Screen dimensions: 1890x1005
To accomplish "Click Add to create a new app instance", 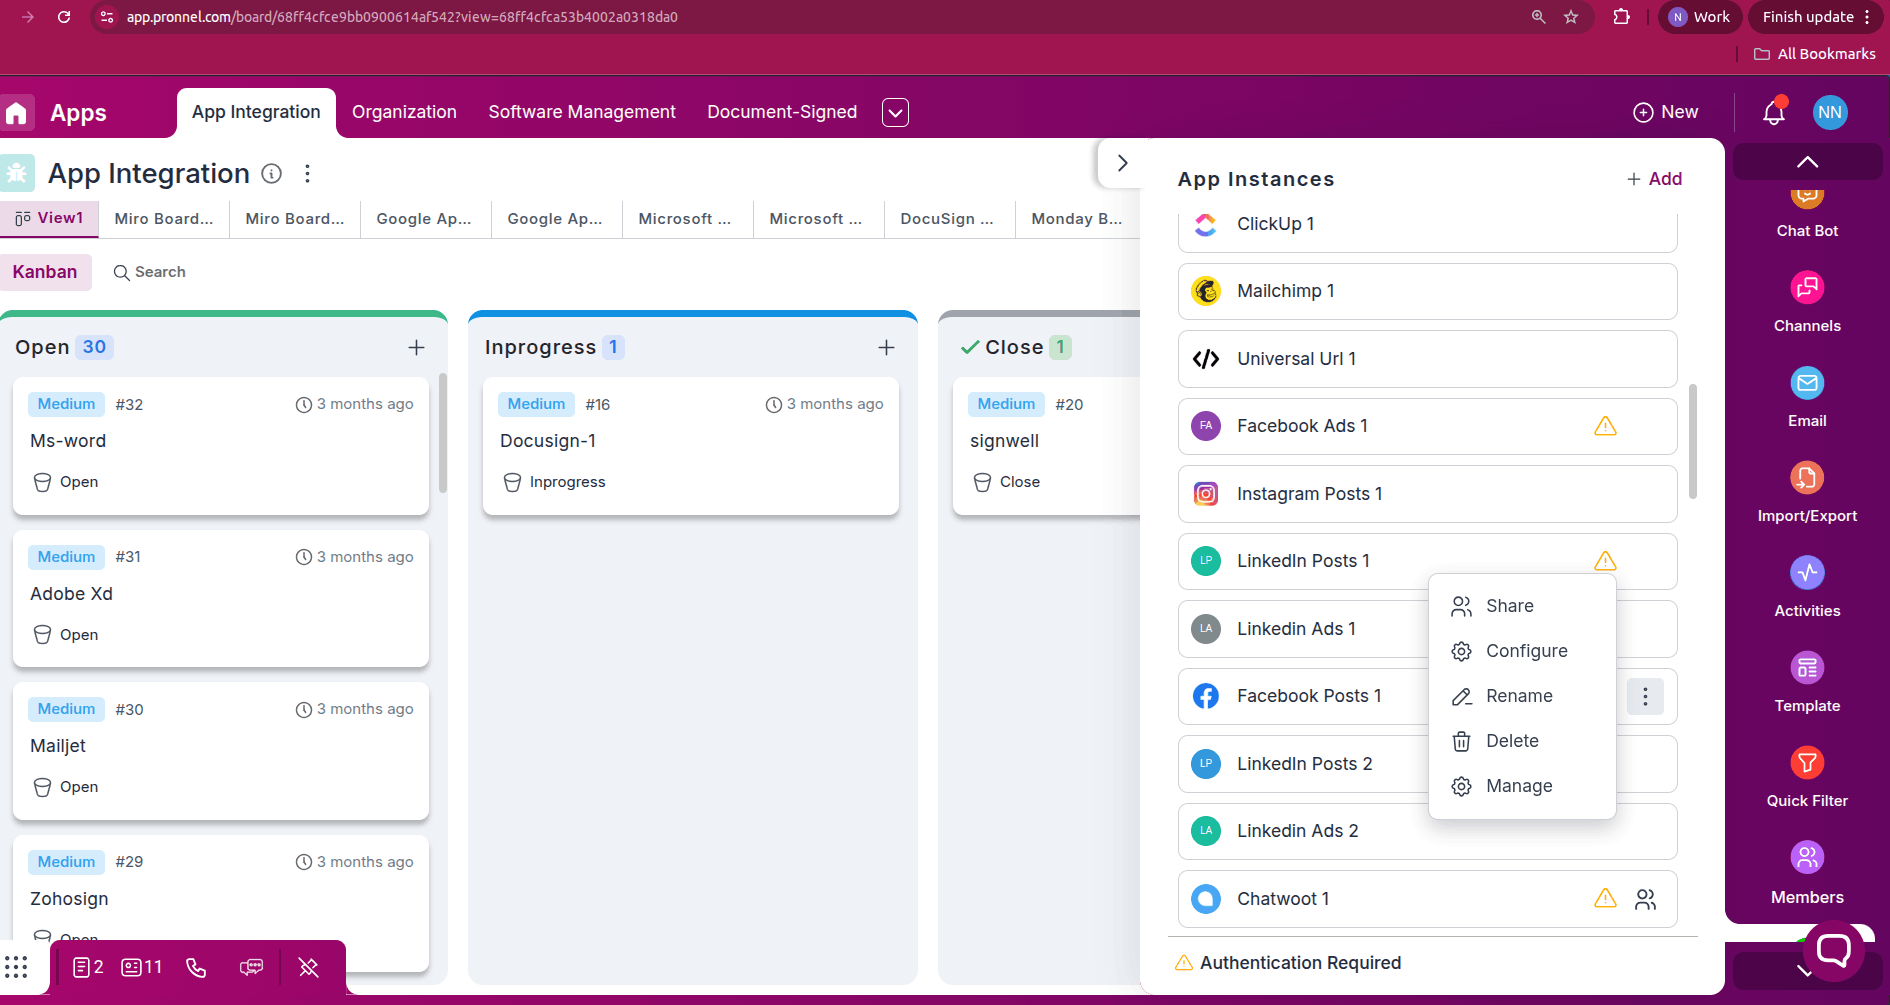I will click(1654, 179).
